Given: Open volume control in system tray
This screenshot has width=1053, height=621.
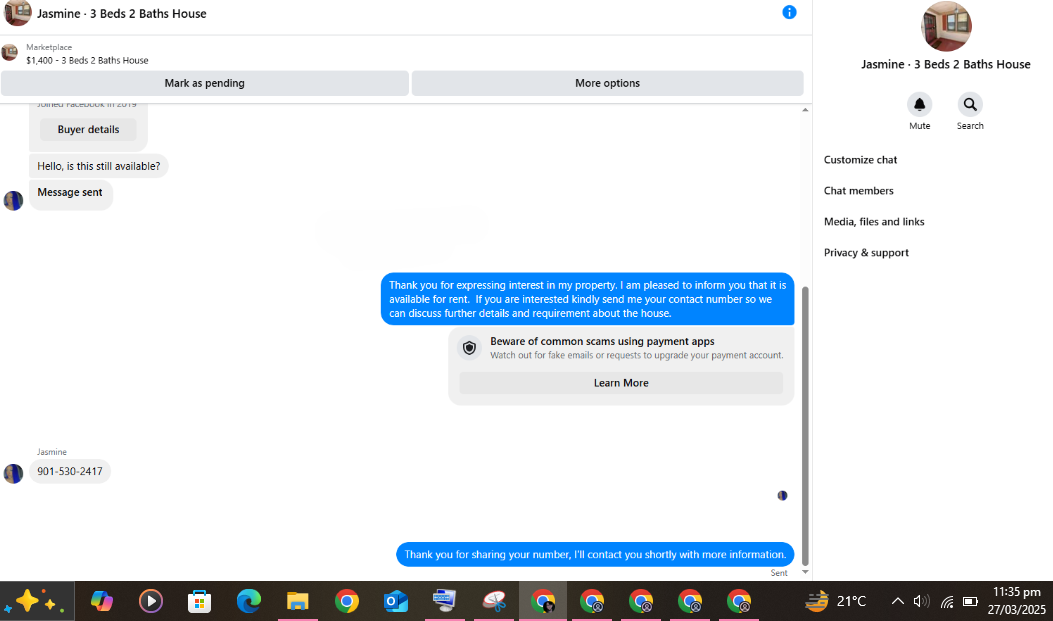Looking at the screenshot, I should pos(921,602).
